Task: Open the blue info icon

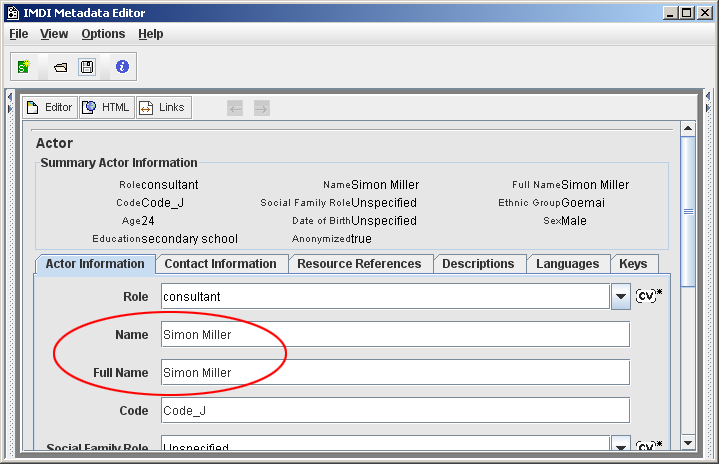Action: click(x=122, y=67)
